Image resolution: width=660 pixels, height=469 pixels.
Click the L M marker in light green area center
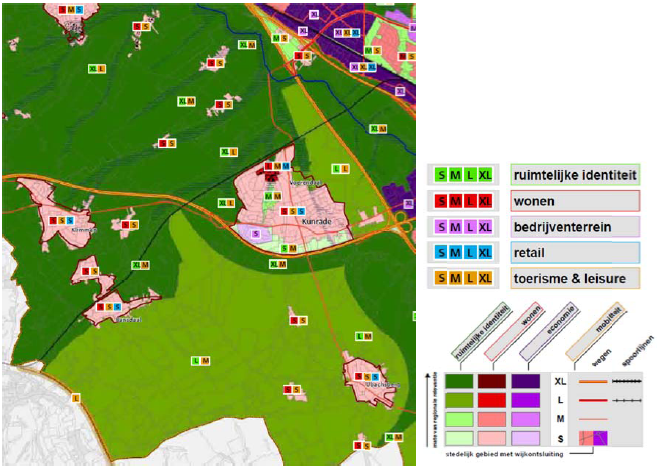click(200, 360)
